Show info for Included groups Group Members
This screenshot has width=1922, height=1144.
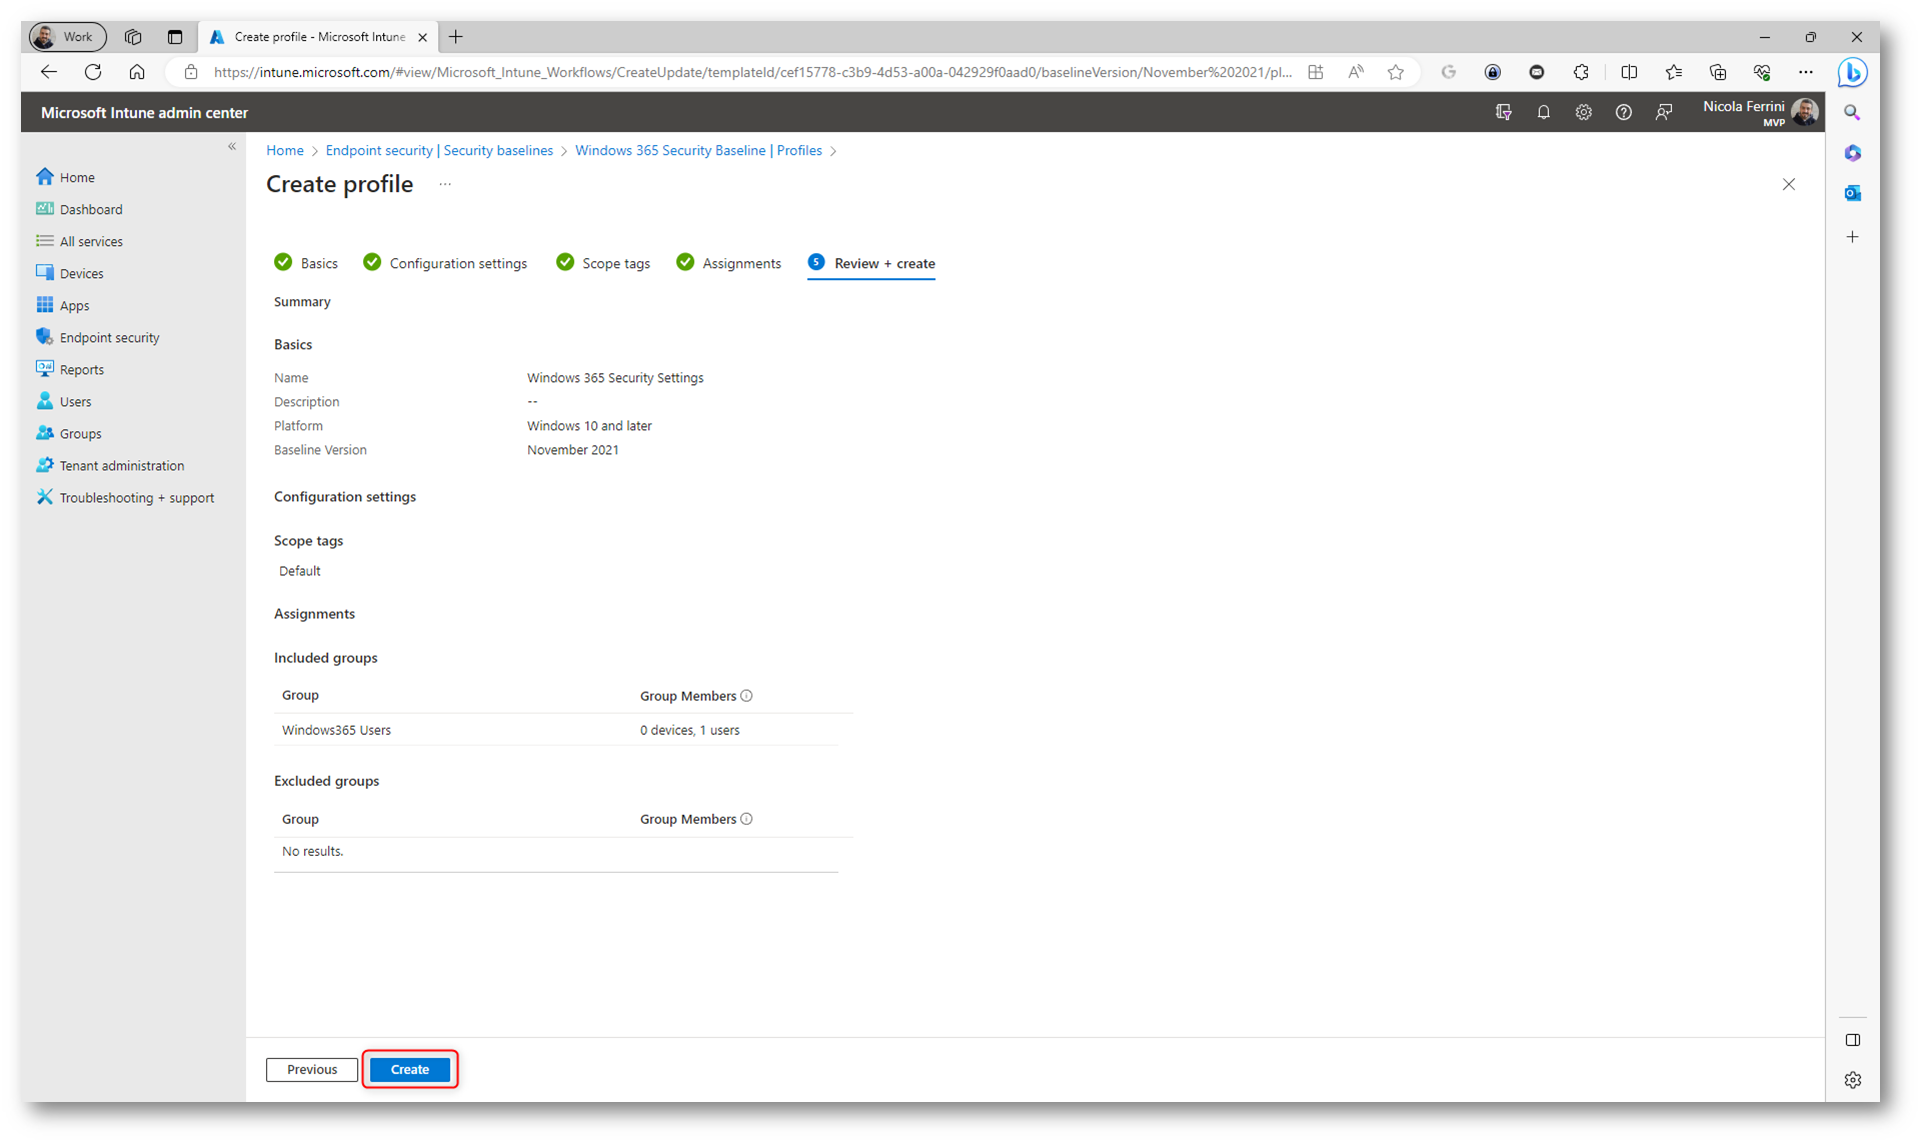[x=747, y=696]
